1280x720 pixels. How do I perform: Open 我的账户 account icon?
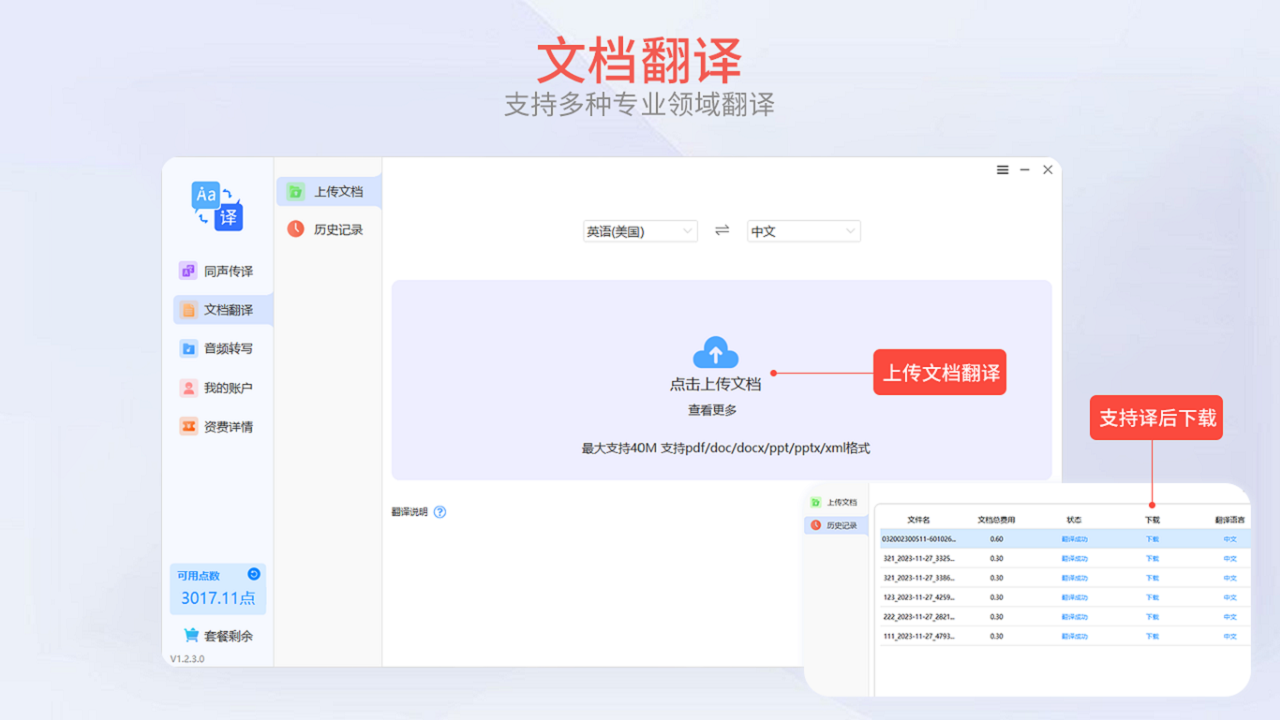click(x=189, y=388)
